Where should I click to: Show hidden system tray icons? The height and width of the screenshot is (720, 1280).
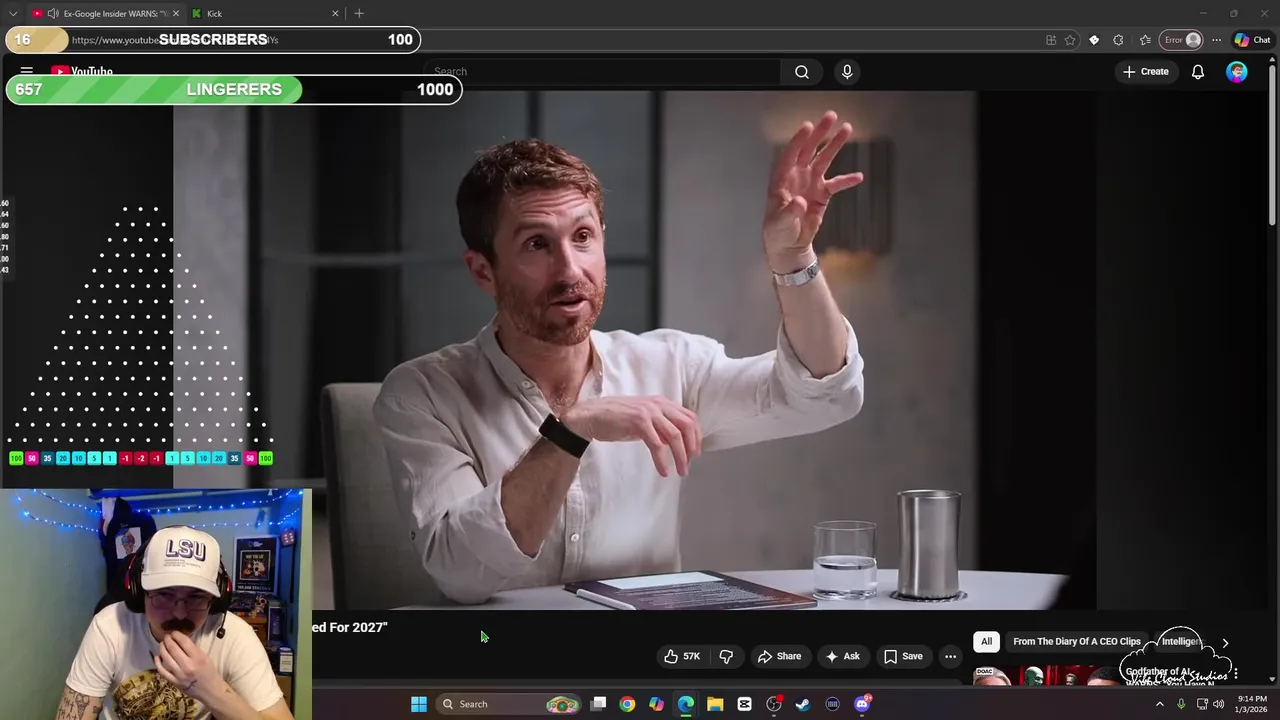[x=1160, y=704]
